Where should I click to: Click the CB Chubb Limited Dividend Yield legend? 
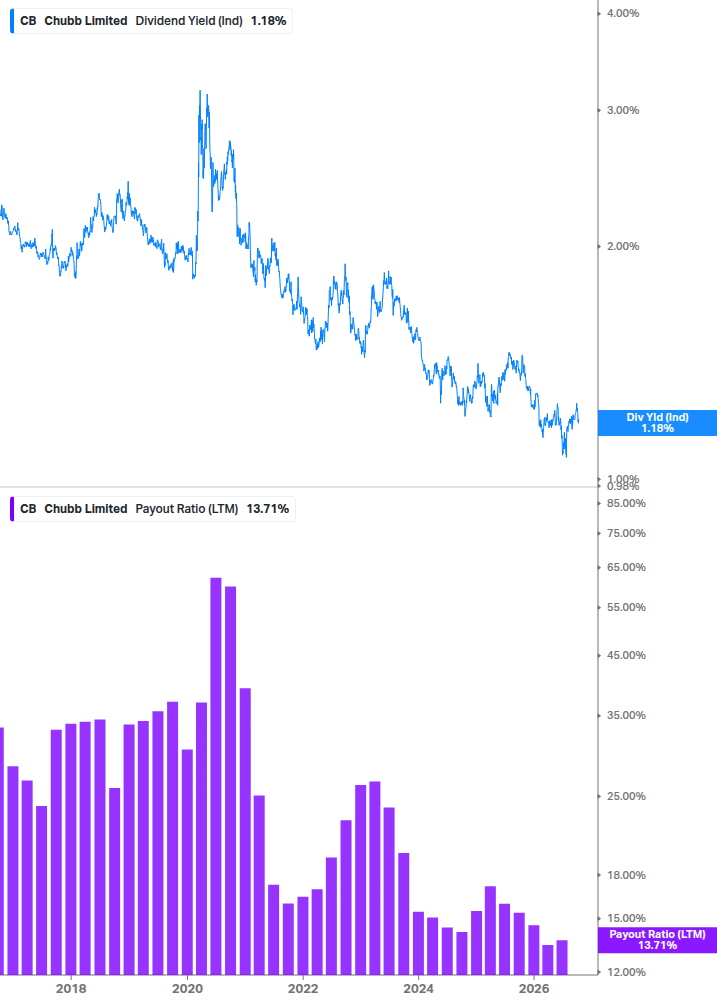(x=151, y=21)
